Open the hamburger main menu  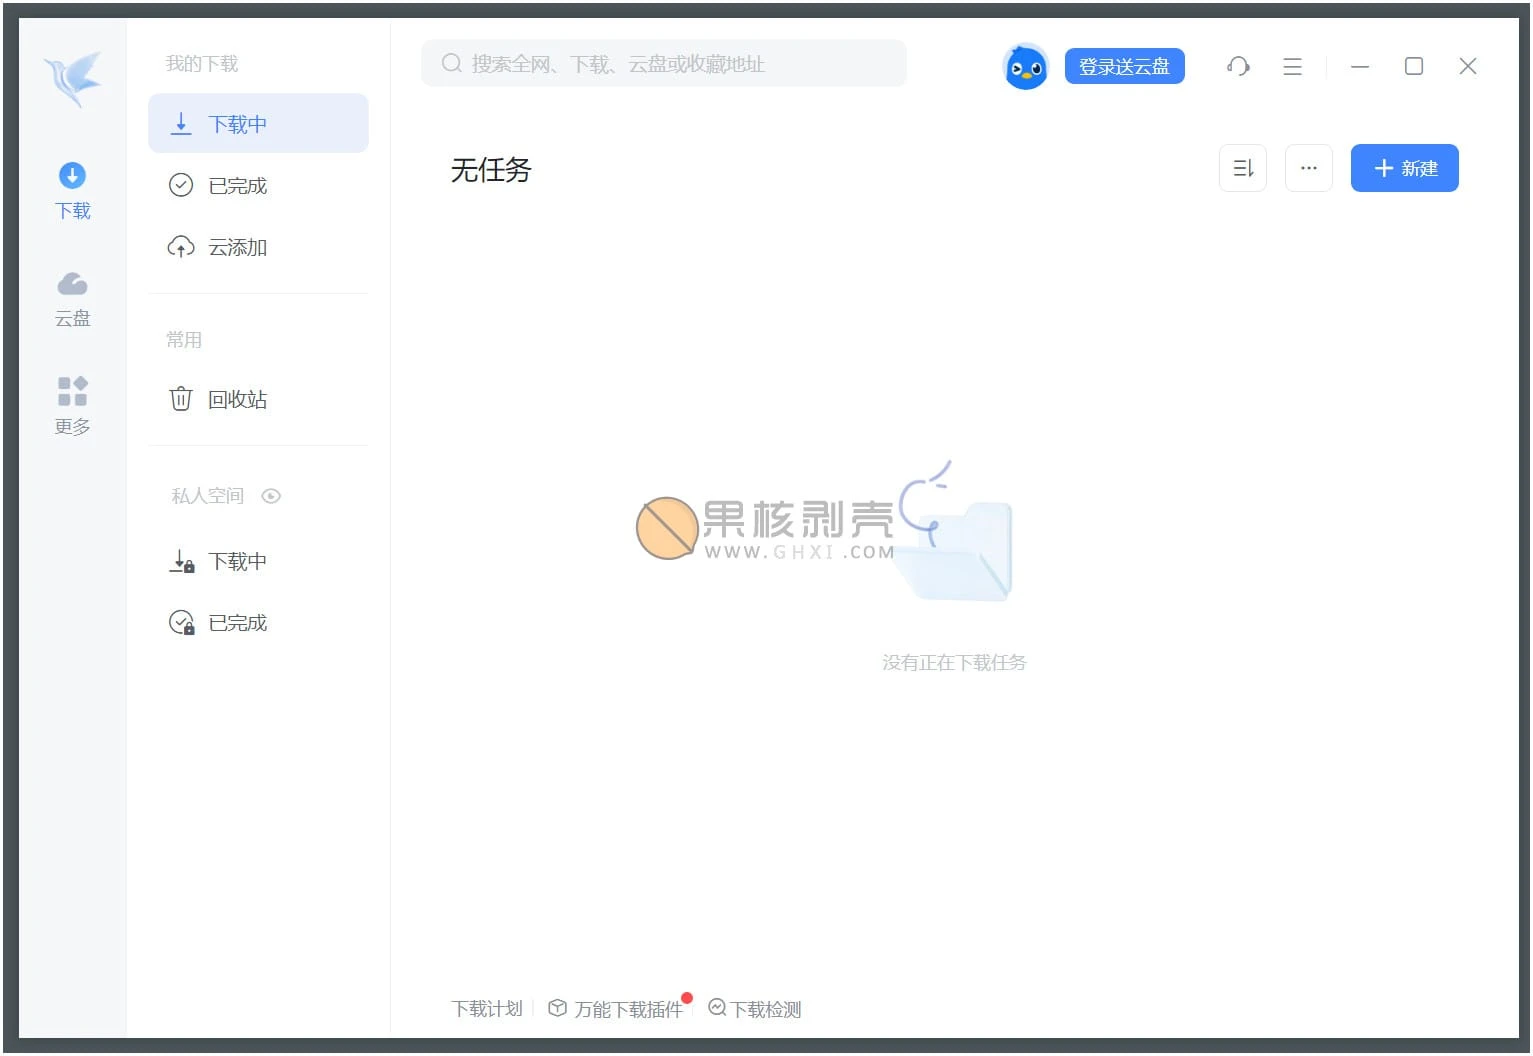tap(1292, 67)
